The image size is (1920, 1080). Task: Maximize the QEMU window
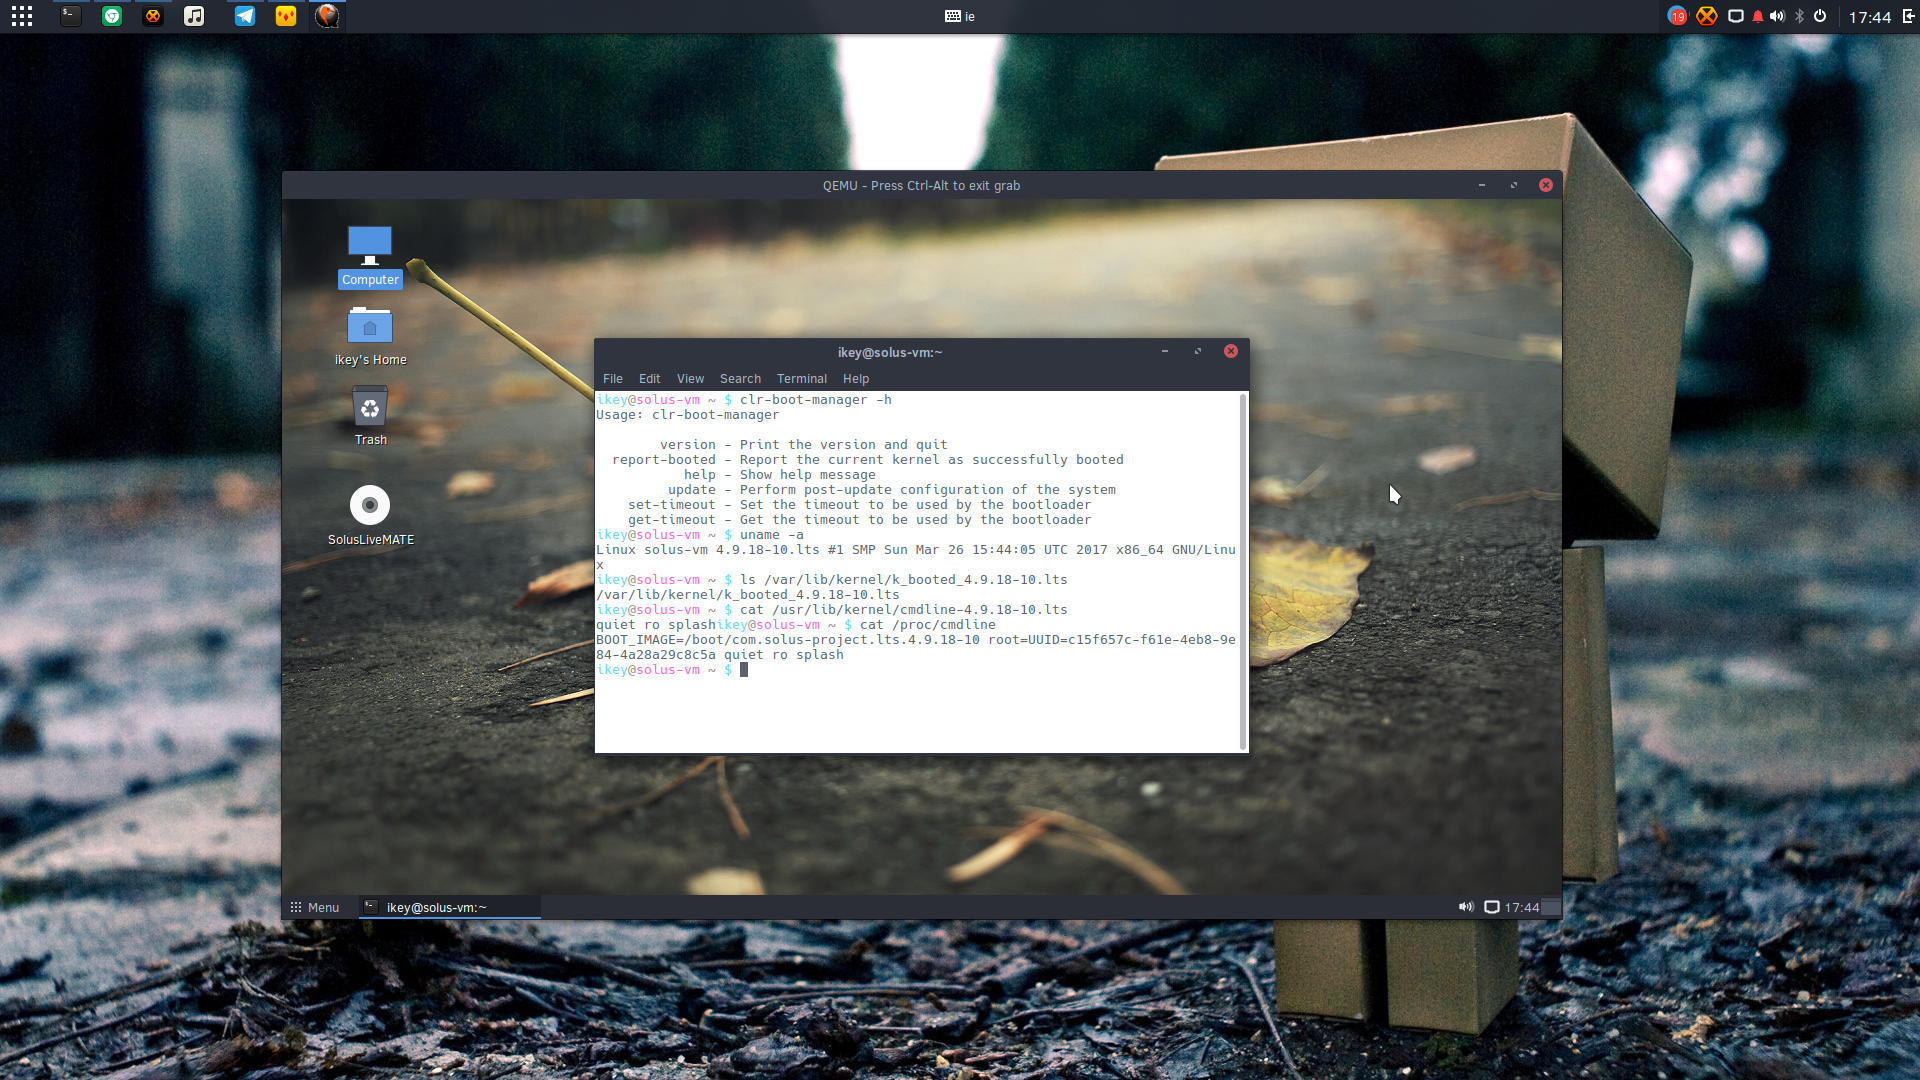pos(1514,185)
